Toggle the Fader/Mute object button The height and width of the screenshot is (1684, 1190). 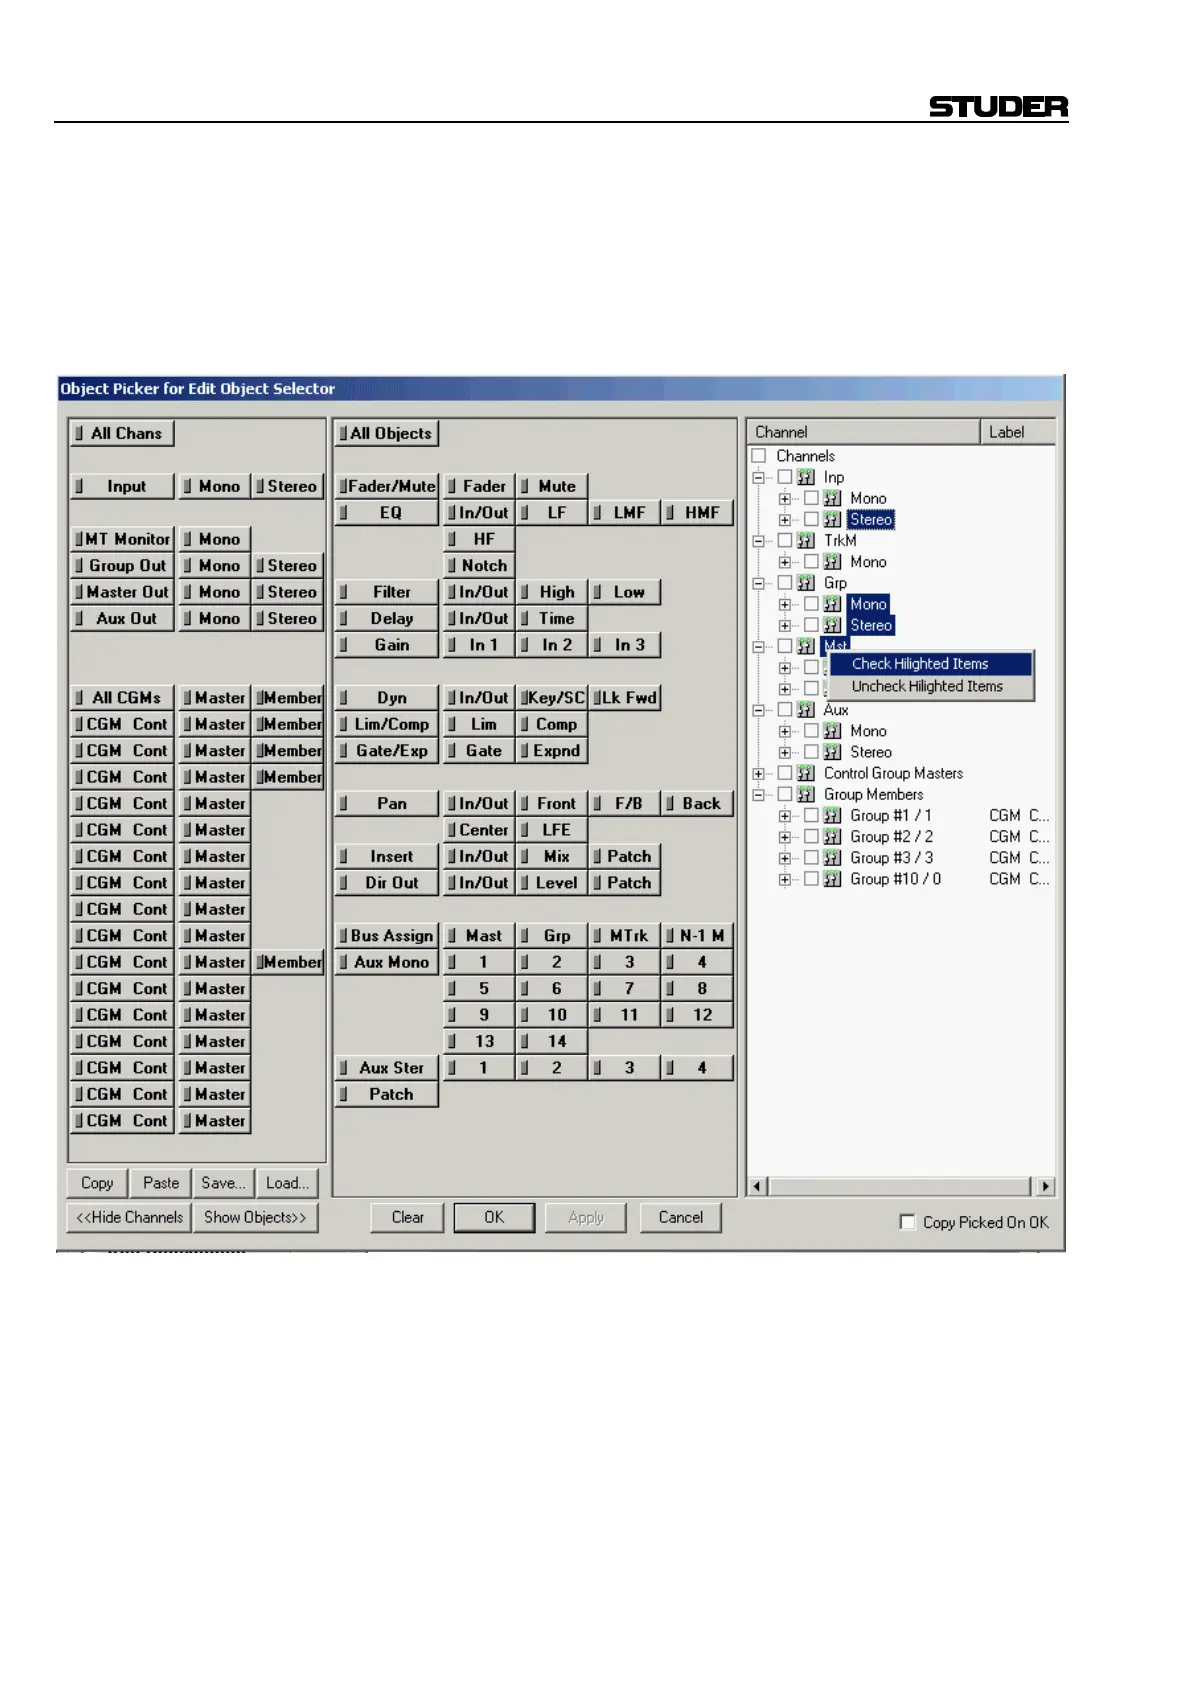click(x=386, y=486)
